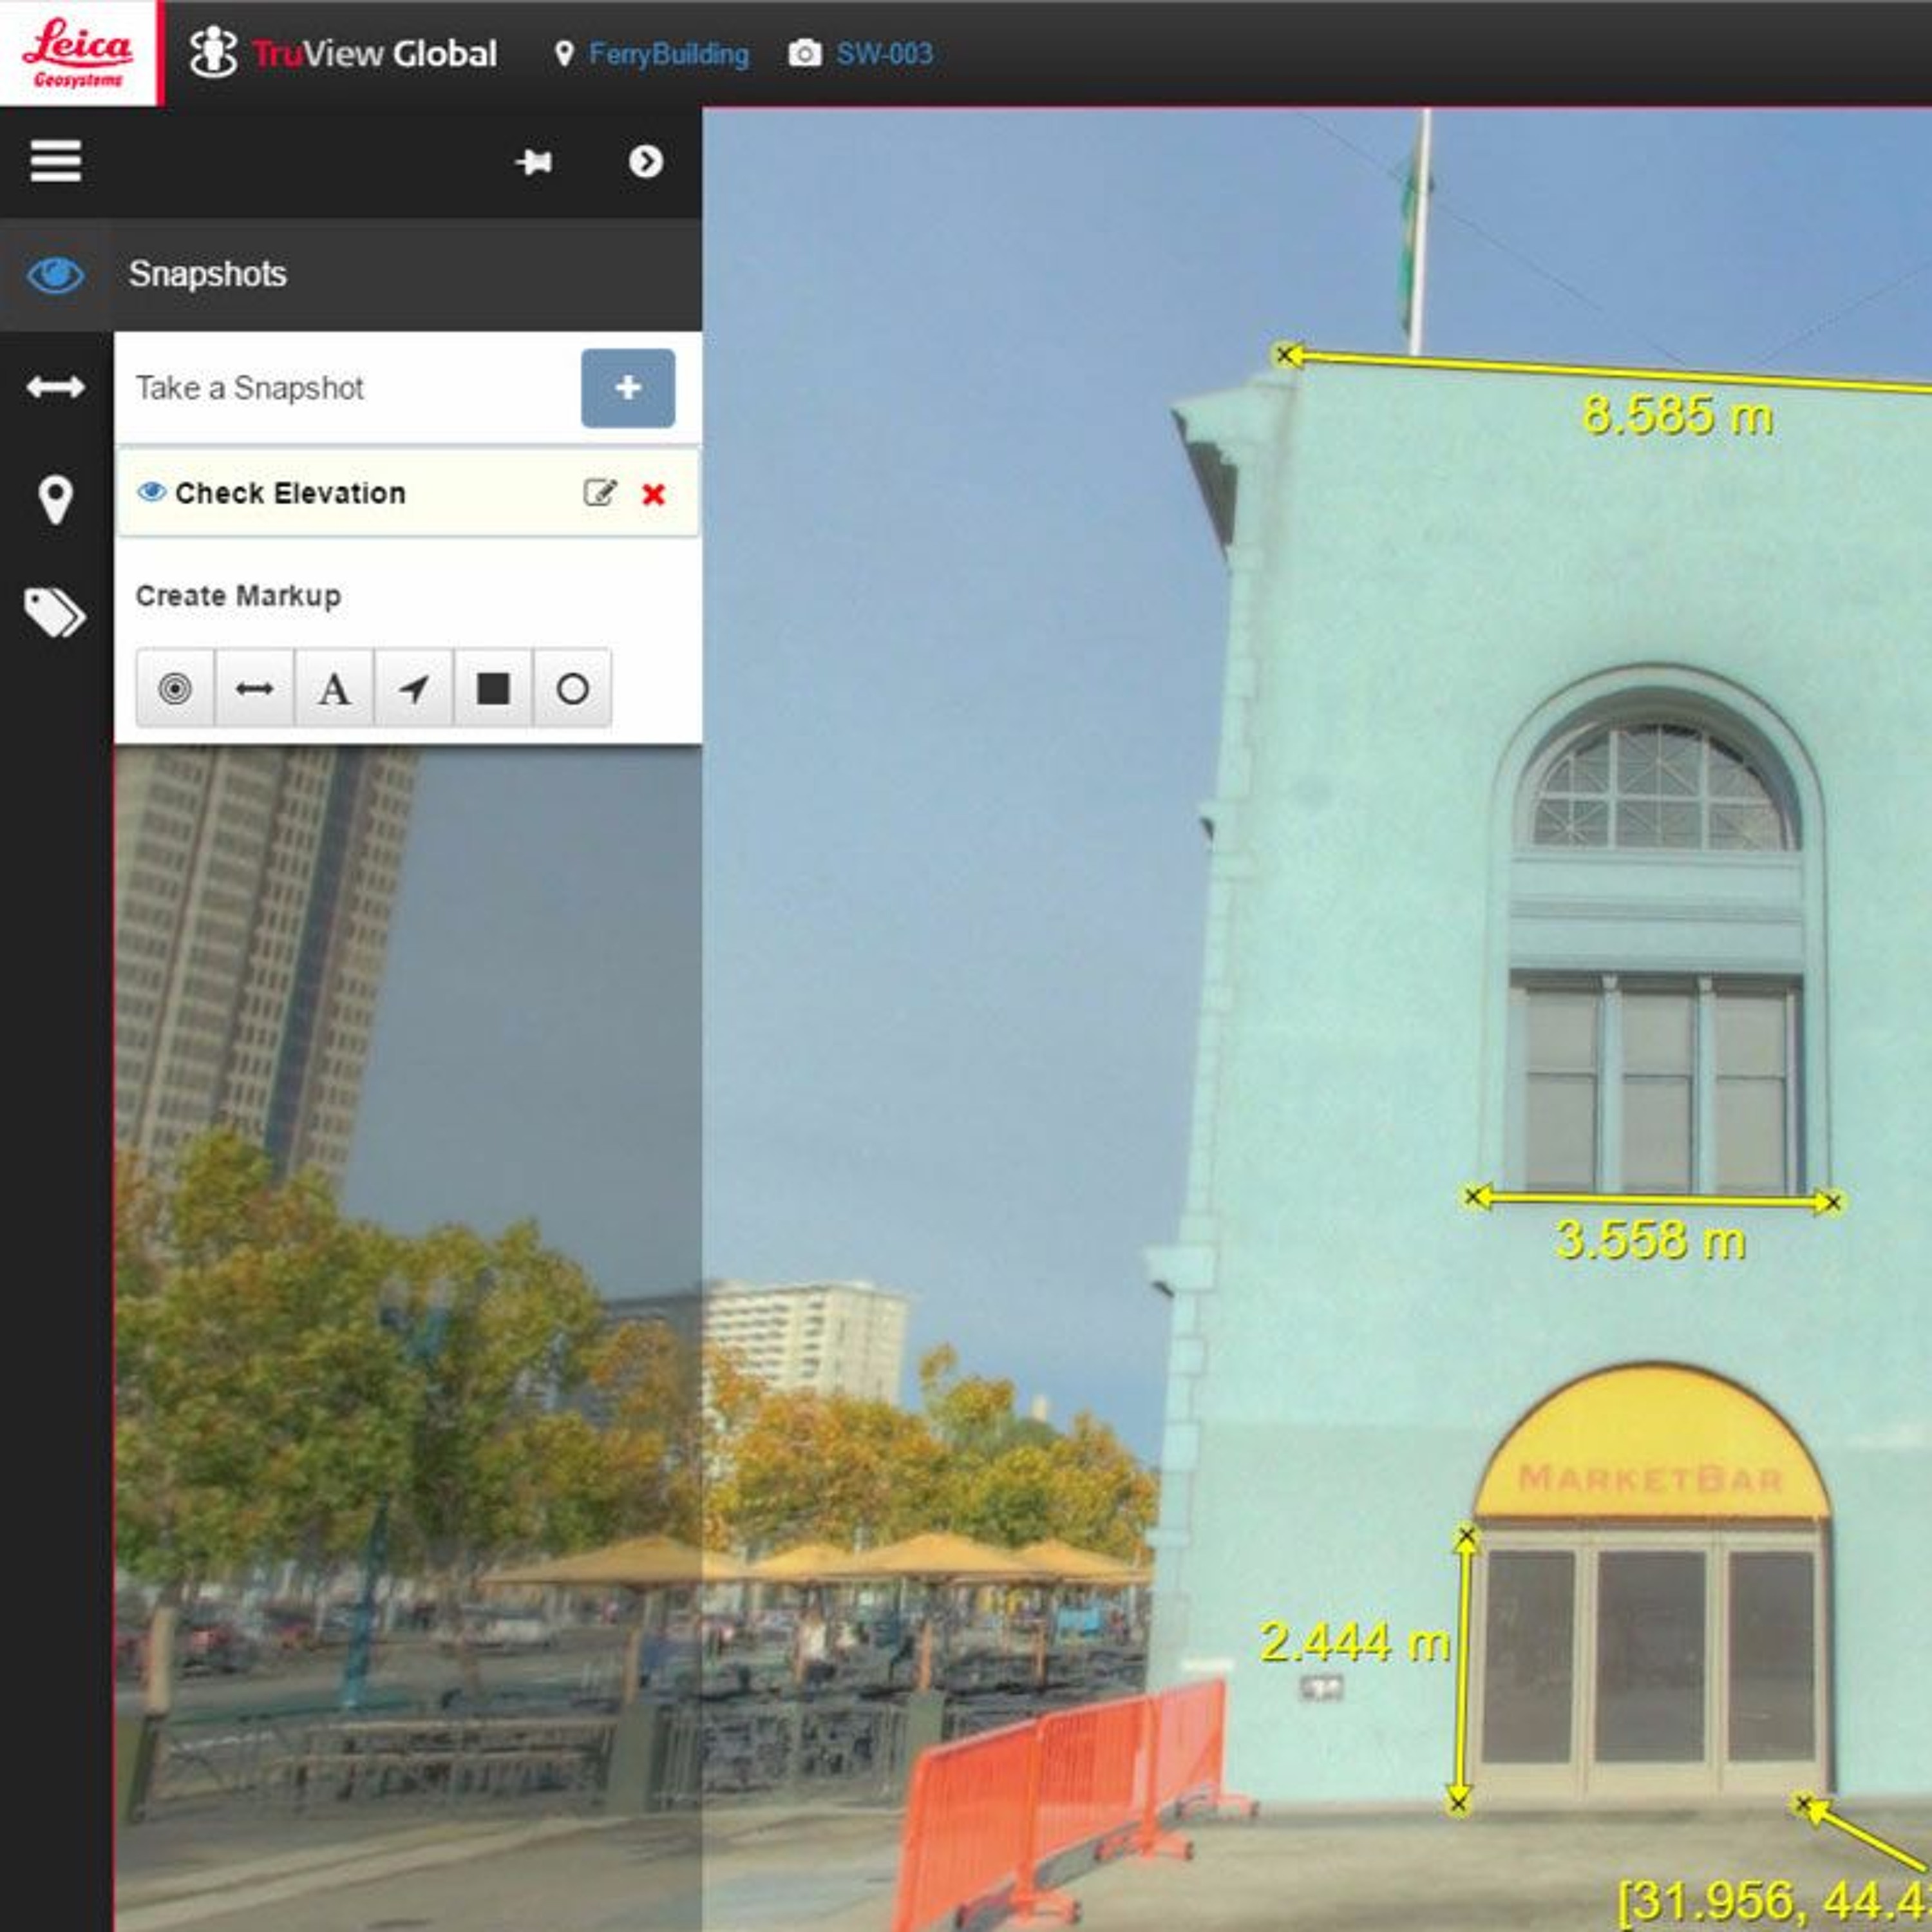Image resolution: width=1932 pixels, height=1932 pixels.
Task: Select the target point markup tool
Action: [x=175, y=688]
